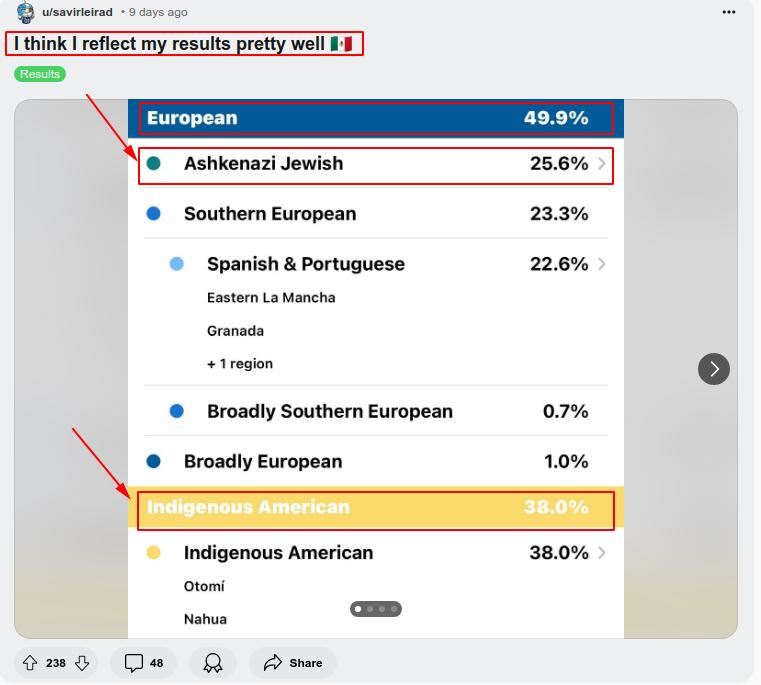Go to the next image in gallery
The width and height of the screenshot is (761, 685).
714,369
